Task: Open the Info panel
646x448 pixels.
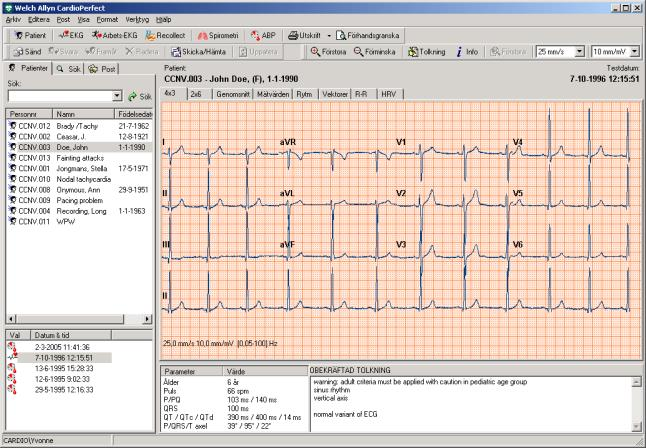Action: [x=467, y=52]
